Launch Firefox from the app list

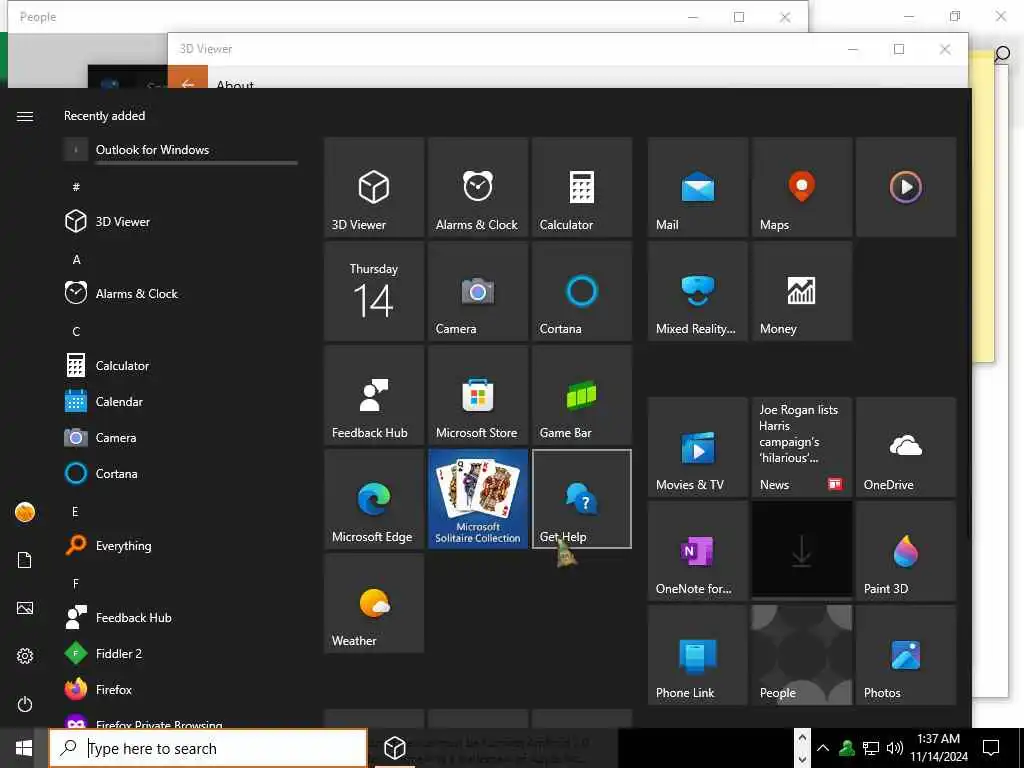coord(181,689)
